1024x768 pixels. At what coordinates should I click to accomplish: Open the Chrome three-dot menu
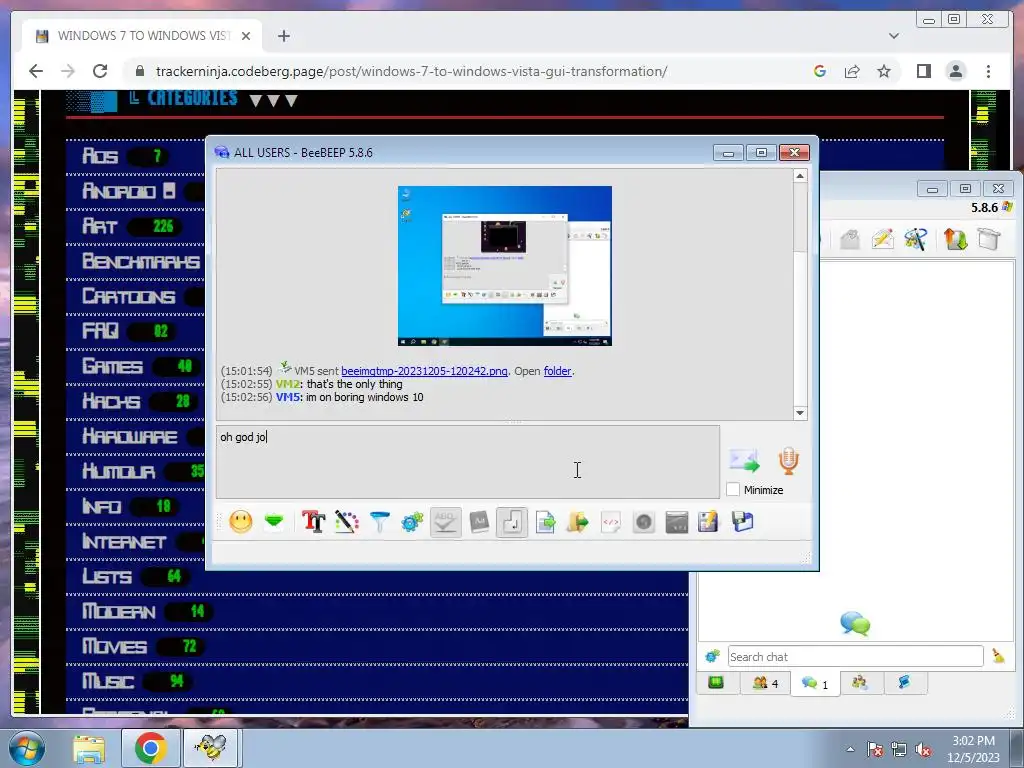point(988,71)
